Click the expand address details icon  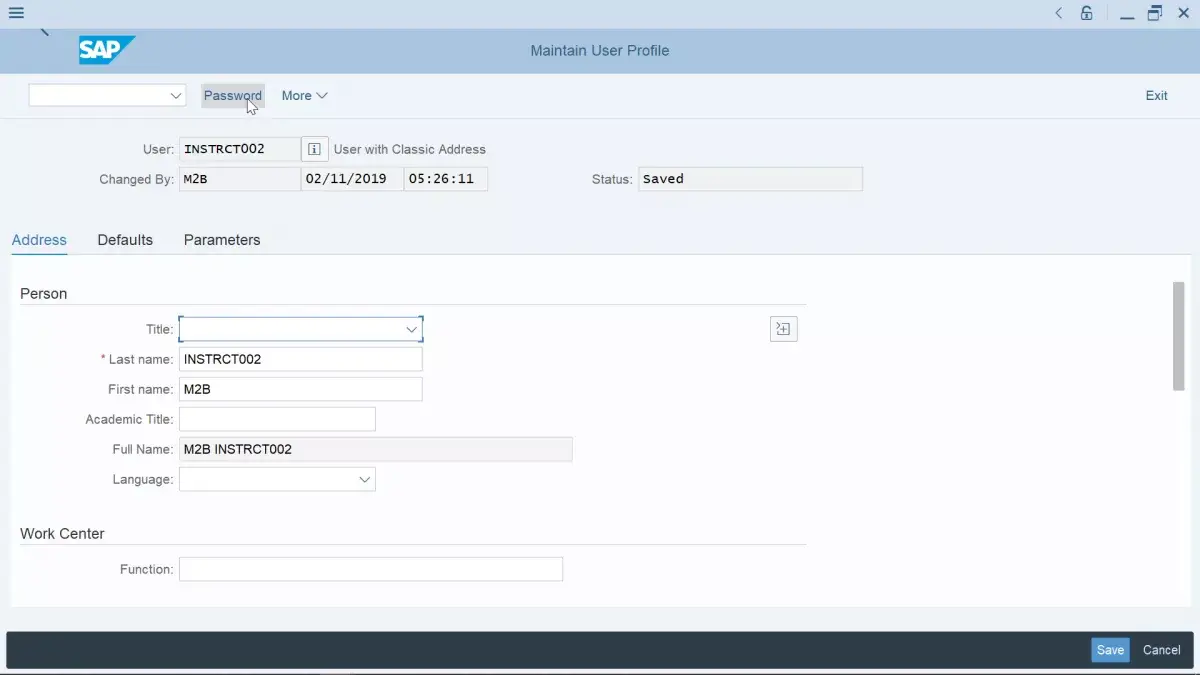tap(784, 329)
